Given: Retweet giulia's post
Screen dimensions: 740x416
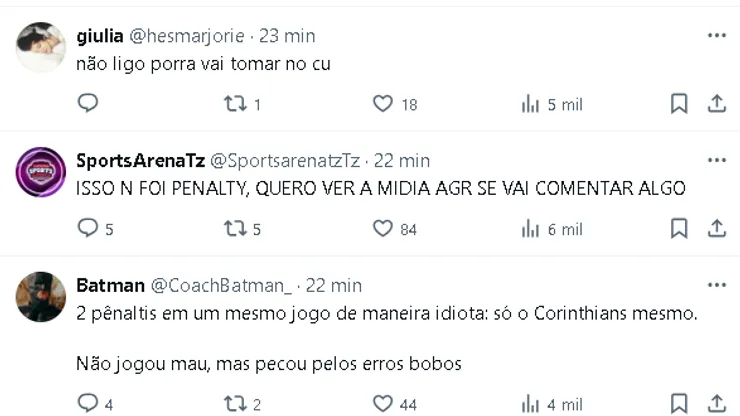Looking at the screenshot, I should pyautogui.click(x=233, y=104).
